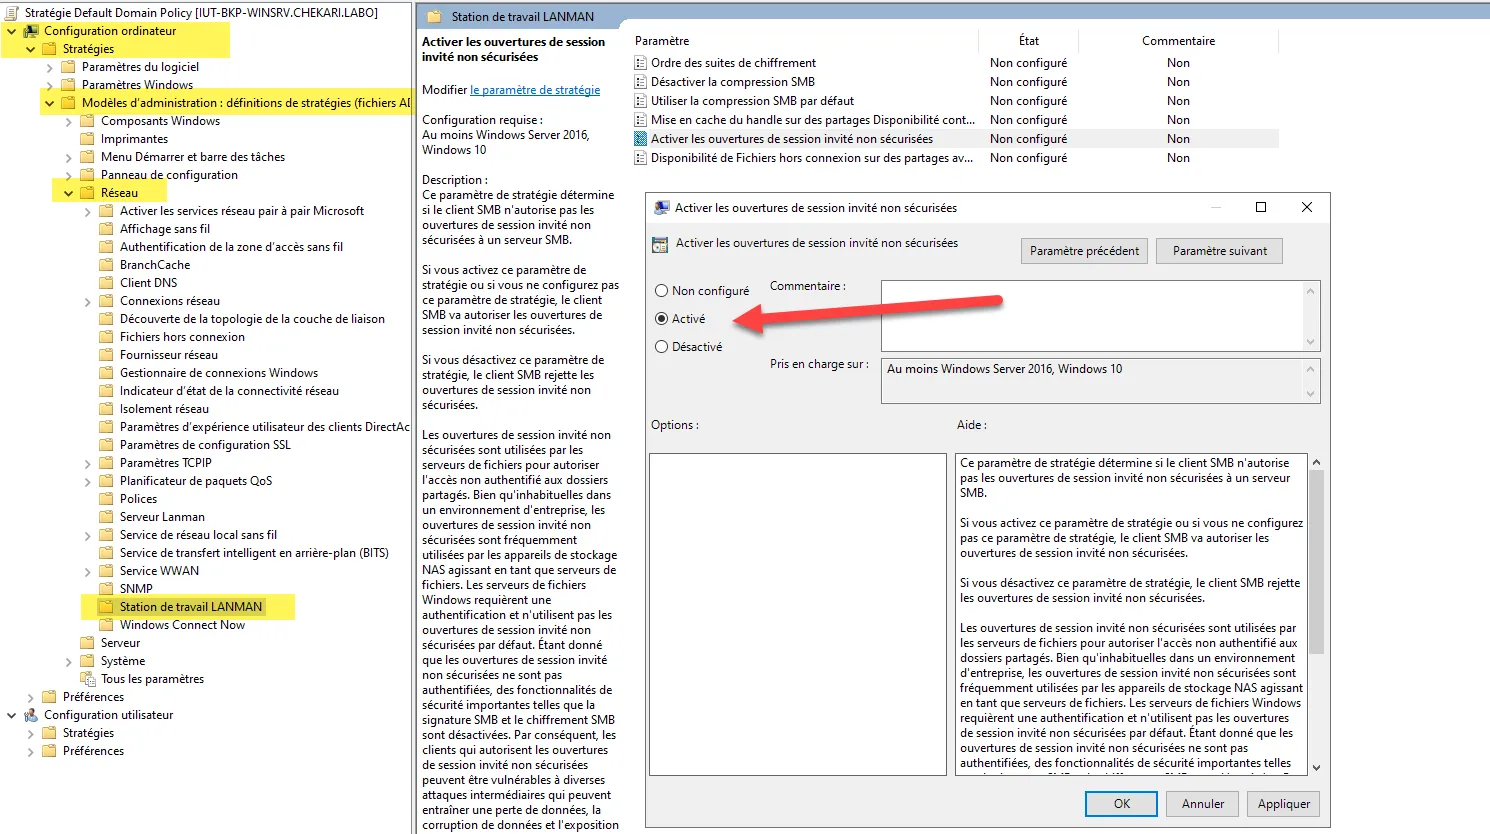
Task: Click the Station de travail LANMAN folder icon
Action: 107,607
